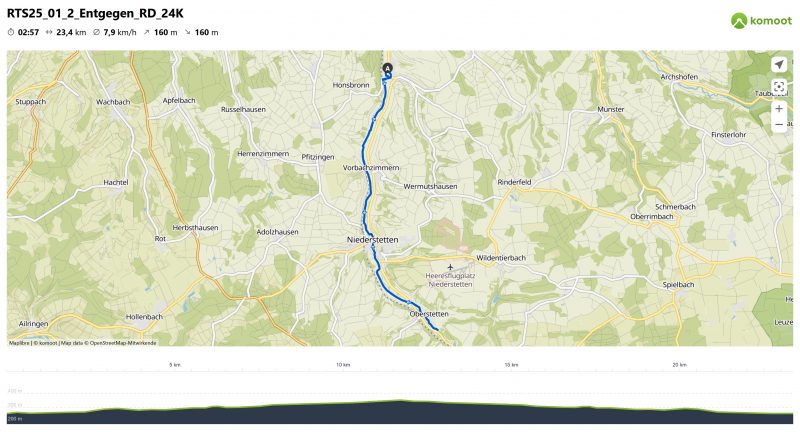Image resolution: width=800 pixels, height=432 pixels.
Task: Click the airfield plane icon near Niederstetten
Action: pyautogui.click(x=450, y=267)
